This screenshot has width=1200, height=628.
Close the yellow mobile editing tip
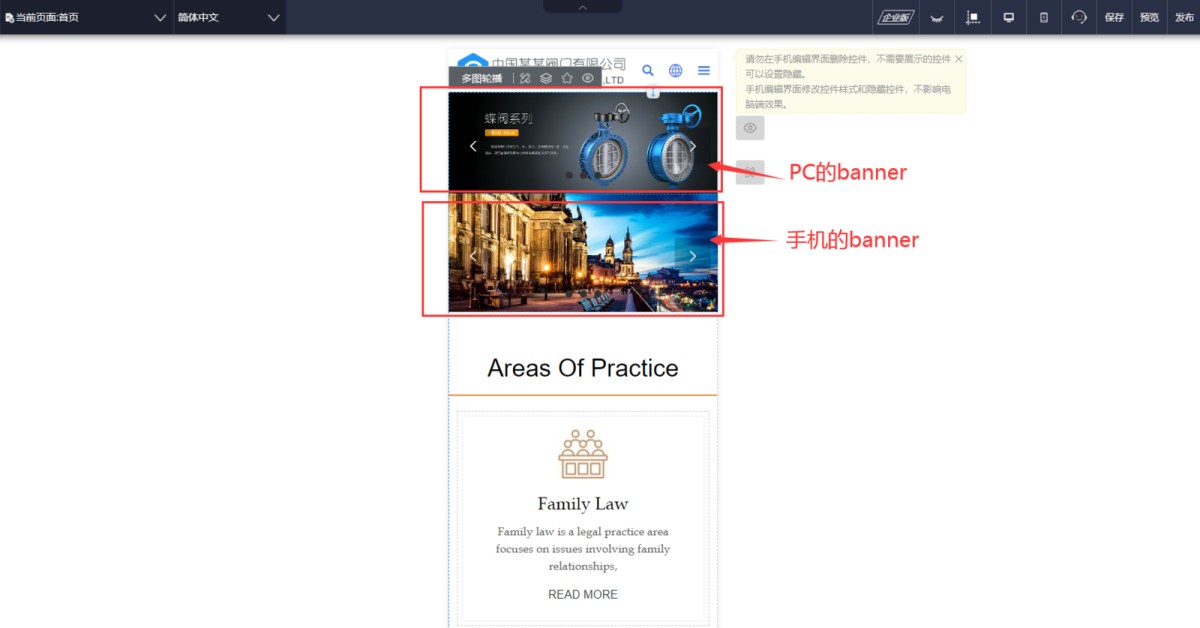959,59
